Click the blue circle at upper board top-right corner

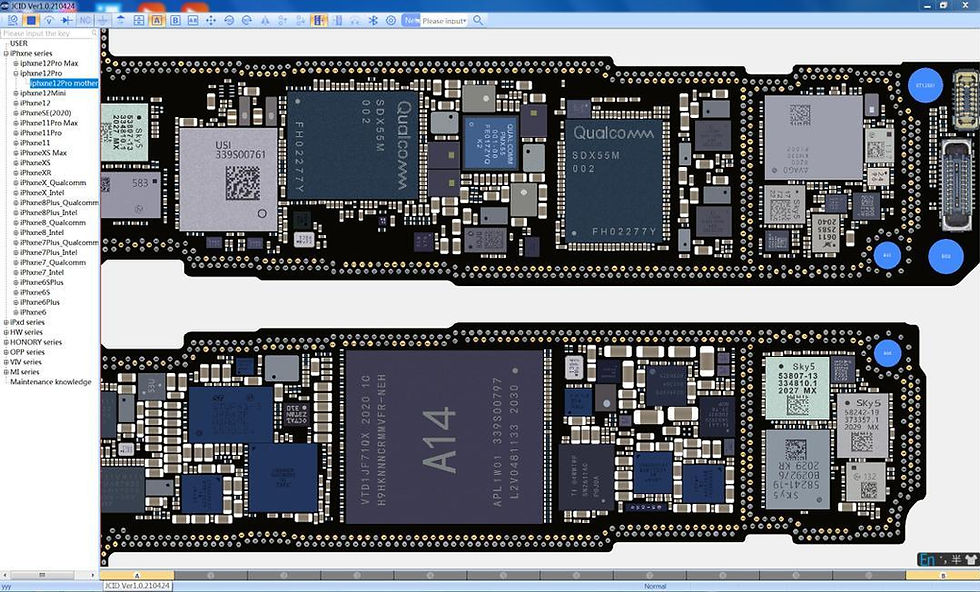[x=925, y=85]
